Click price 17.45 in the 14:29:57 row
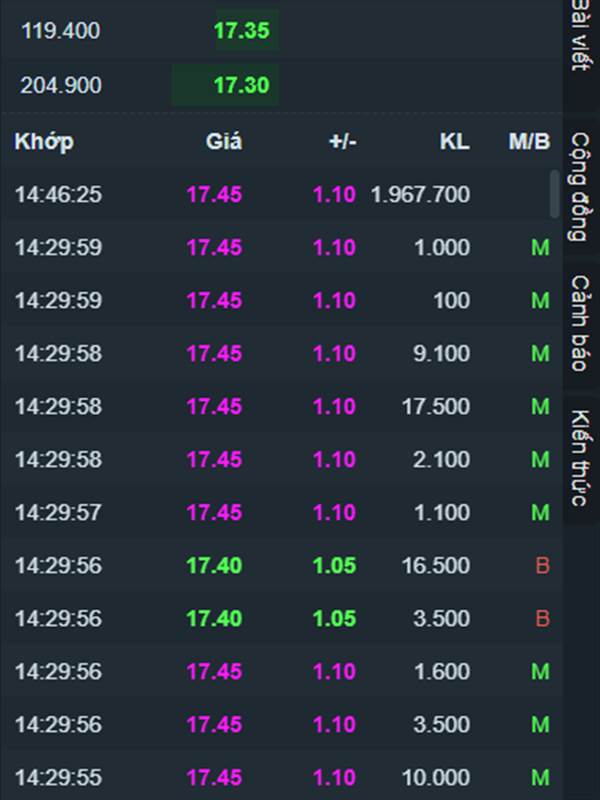Viewport: 600px width, 800px height. (x=214, y=512)
